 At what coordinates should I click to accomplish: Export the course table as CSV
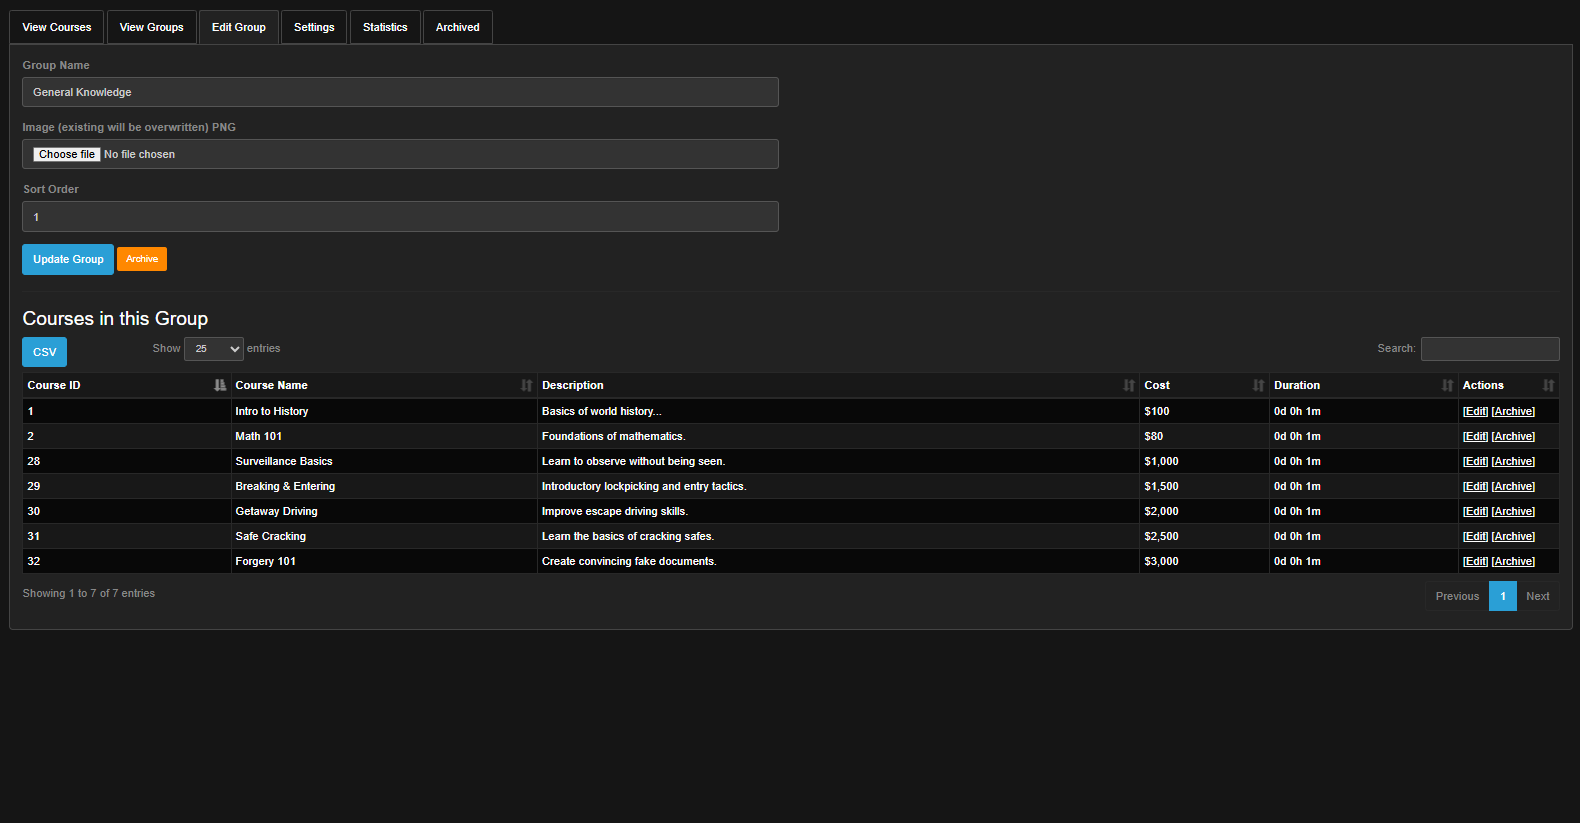coord(45,352)
